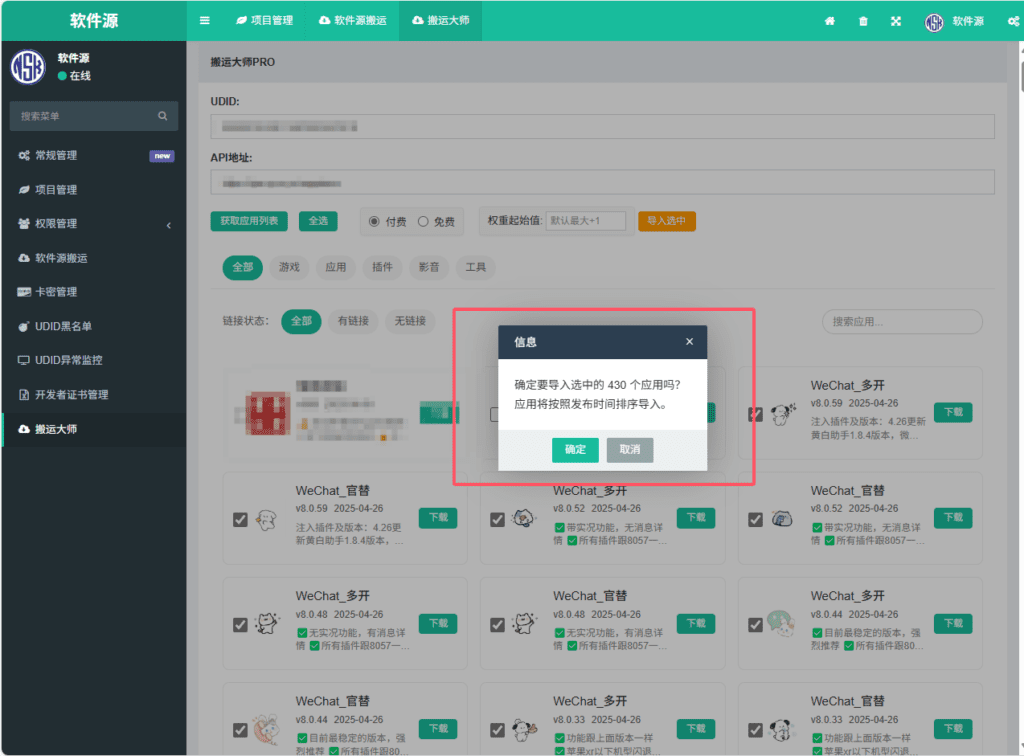Screen dimensions: 1024x756
Task: Click the API地址 input field
Action: pyautogui.click(x=602, y=182)
